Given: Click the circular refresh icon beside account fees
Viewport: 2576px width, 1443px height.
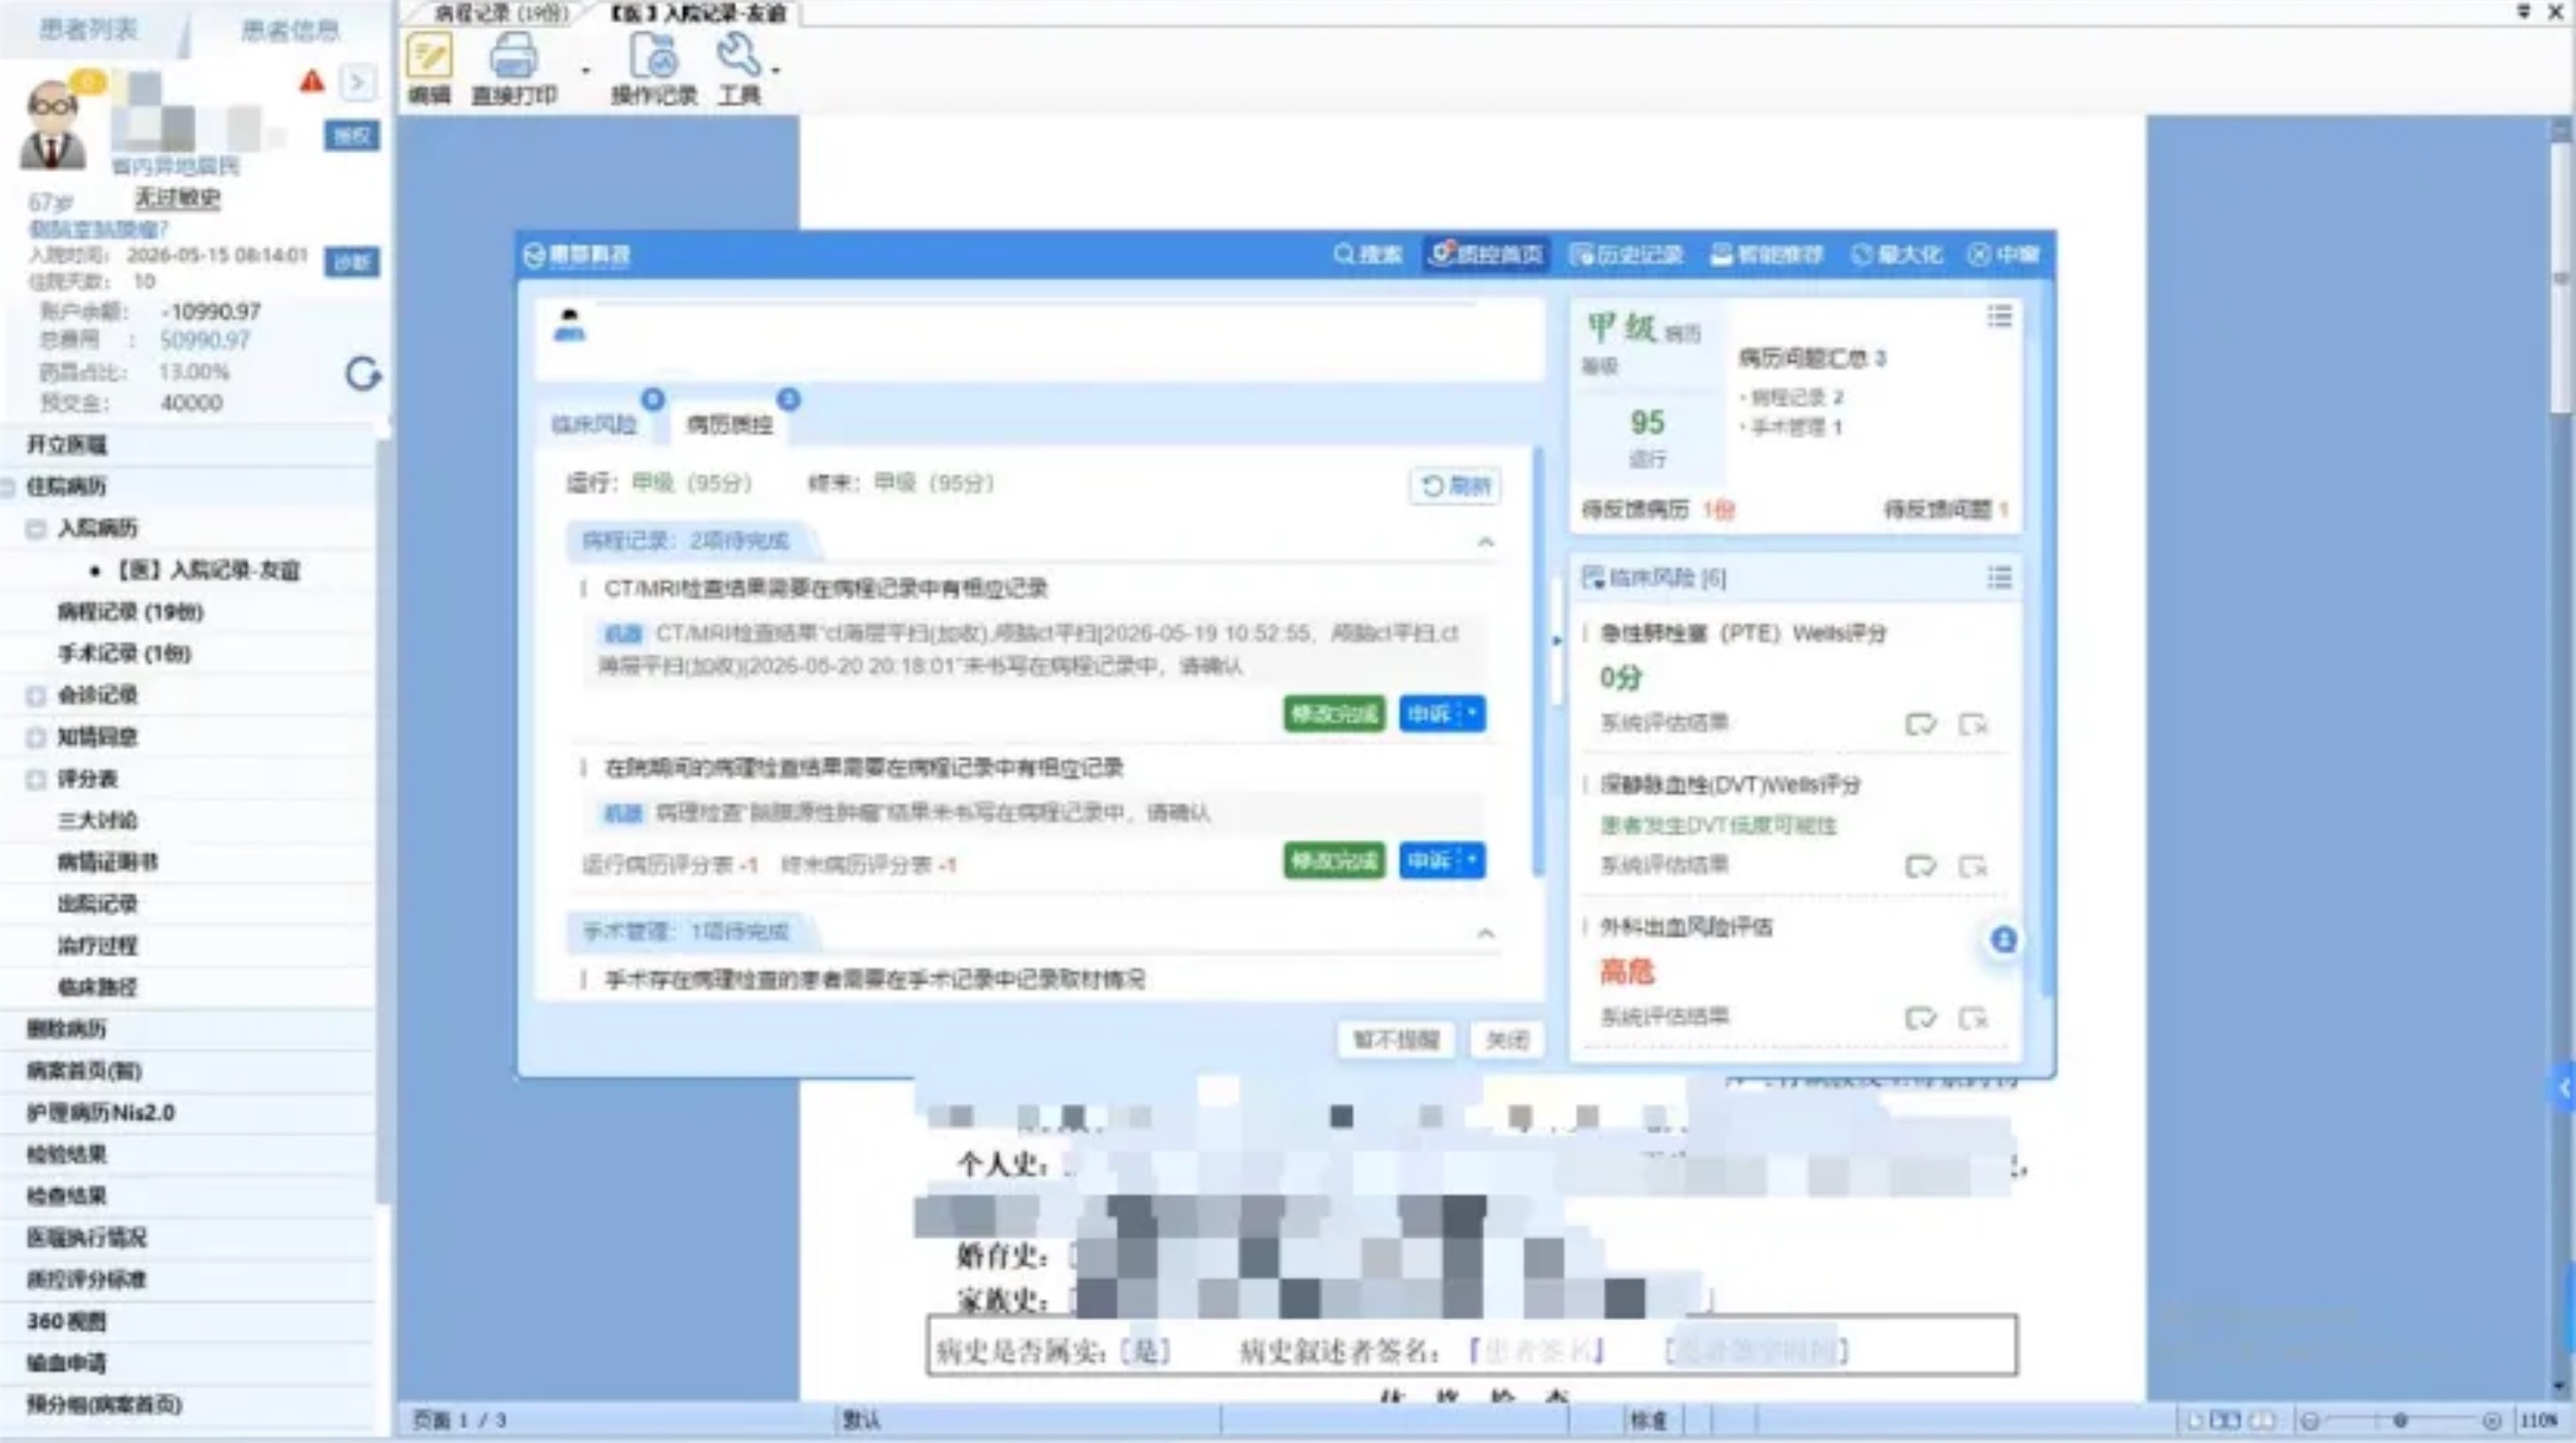Looking at the screenshot, I should click(x=363, y=374).
